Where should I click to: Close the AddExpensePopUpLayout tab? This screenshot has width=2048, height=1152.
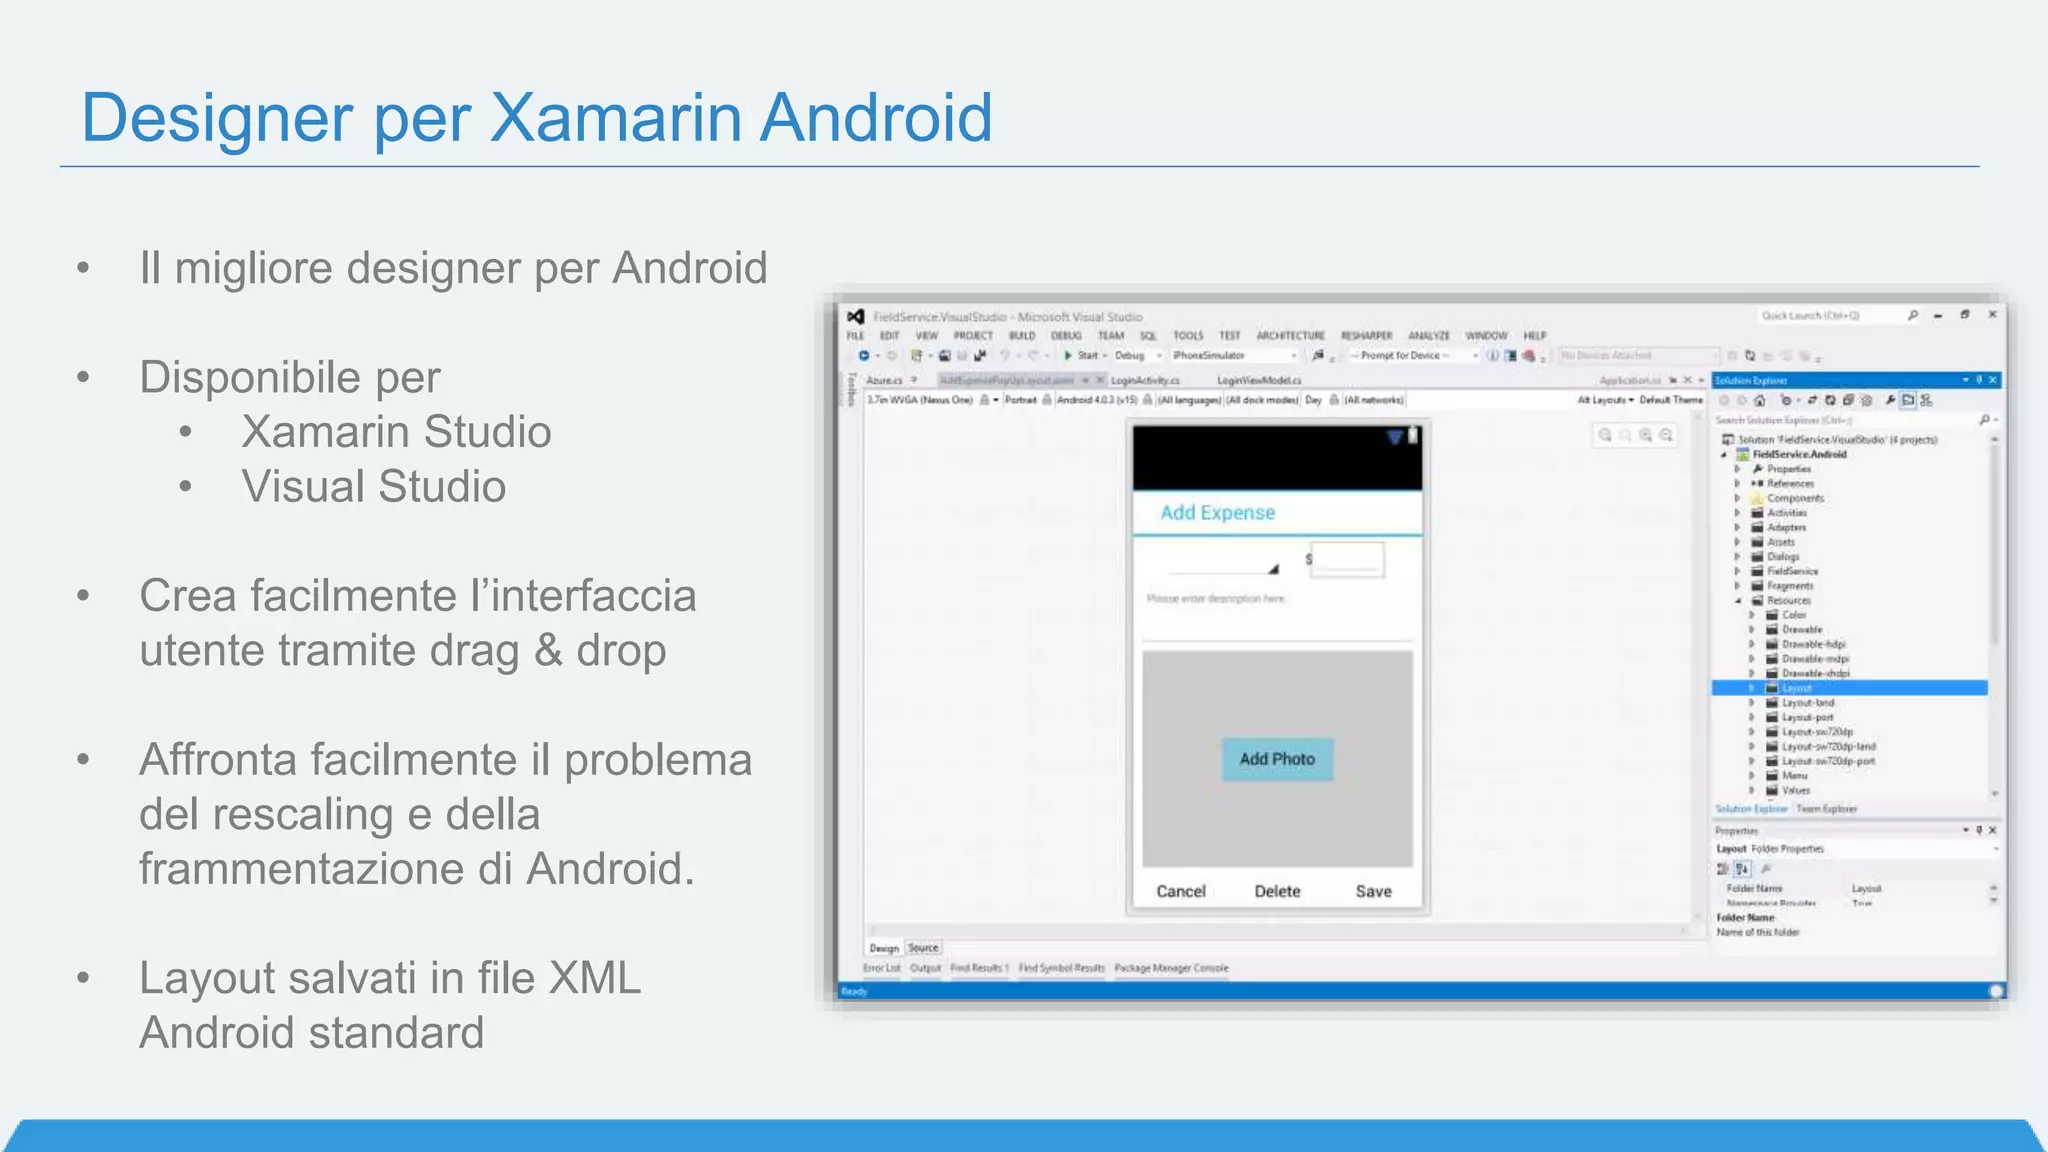[1099, 380]
